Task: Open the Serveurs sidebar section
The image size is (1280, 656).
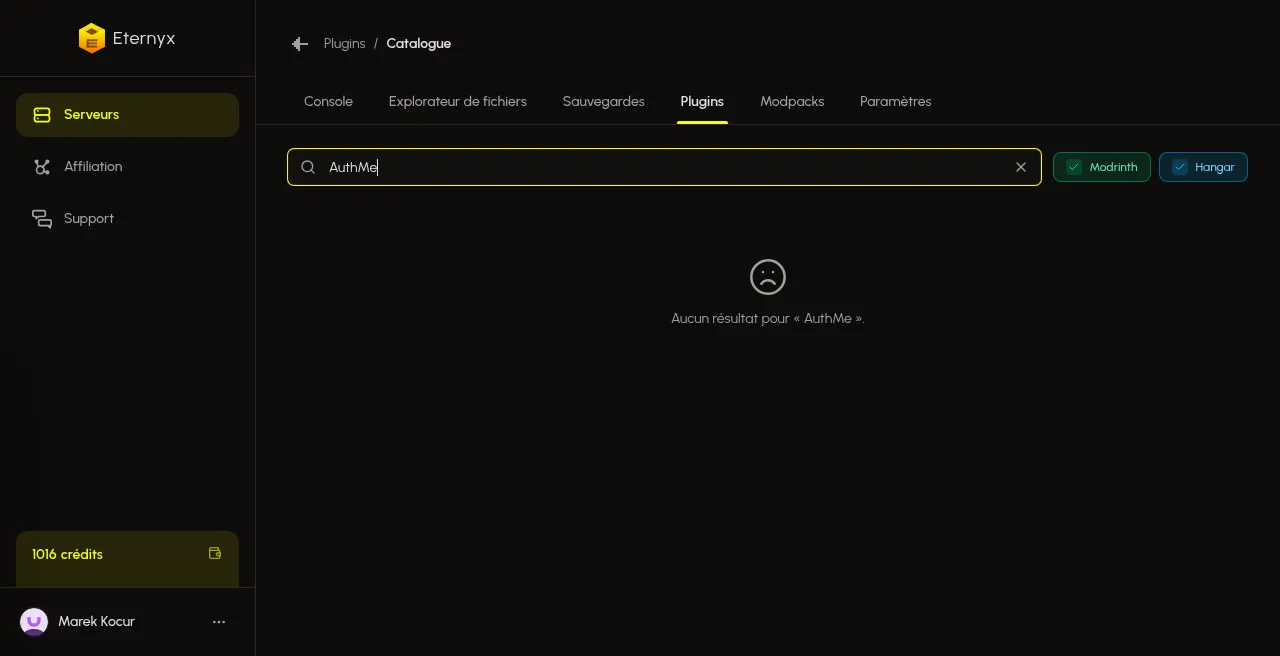Action: click(x=127, y=115)
